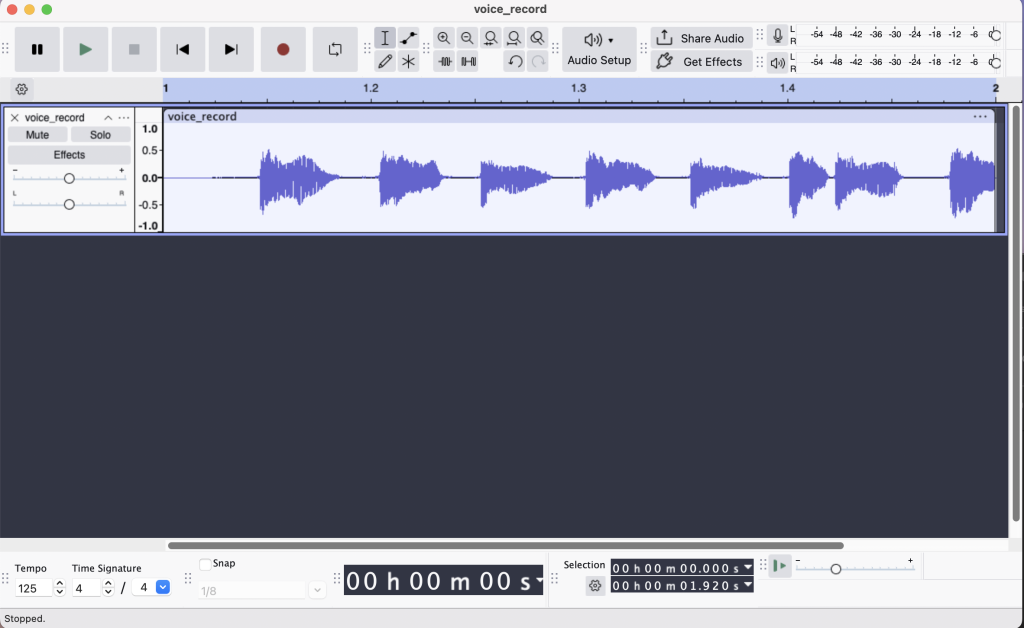Select the Envelope tool
This screenshot has width=1024, height=628.
[409, 38]
